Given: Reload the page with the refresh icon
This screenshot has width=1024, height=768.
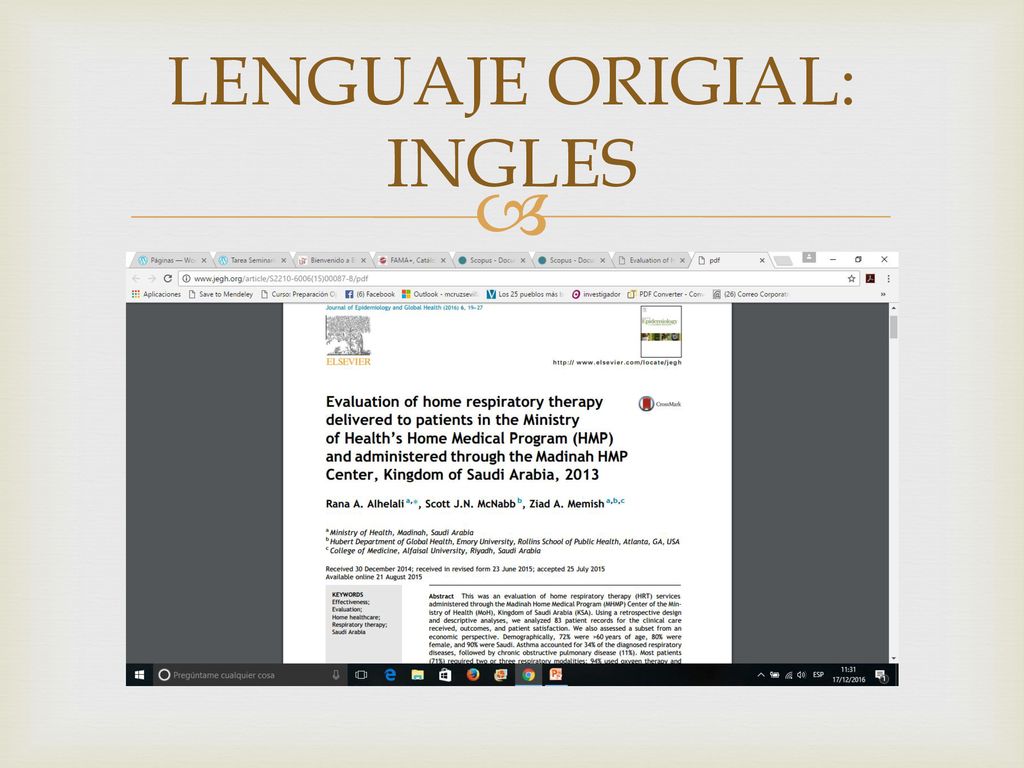Looking at the screenshot, I should point(168,278).
